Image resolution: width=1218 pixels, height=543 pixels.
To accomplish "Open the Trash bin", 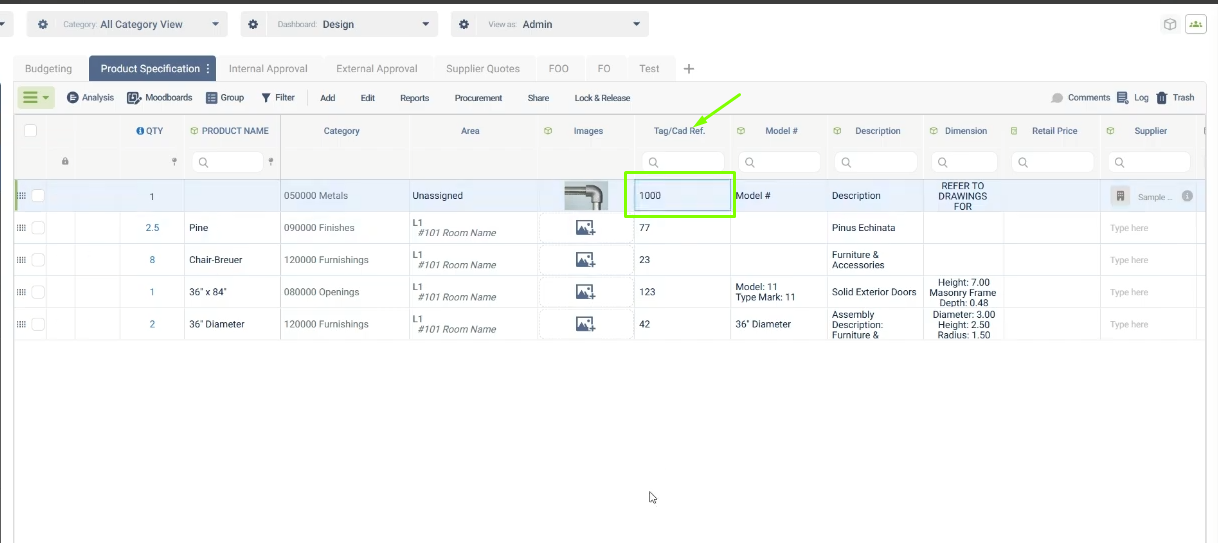I will click(1175, 98).
